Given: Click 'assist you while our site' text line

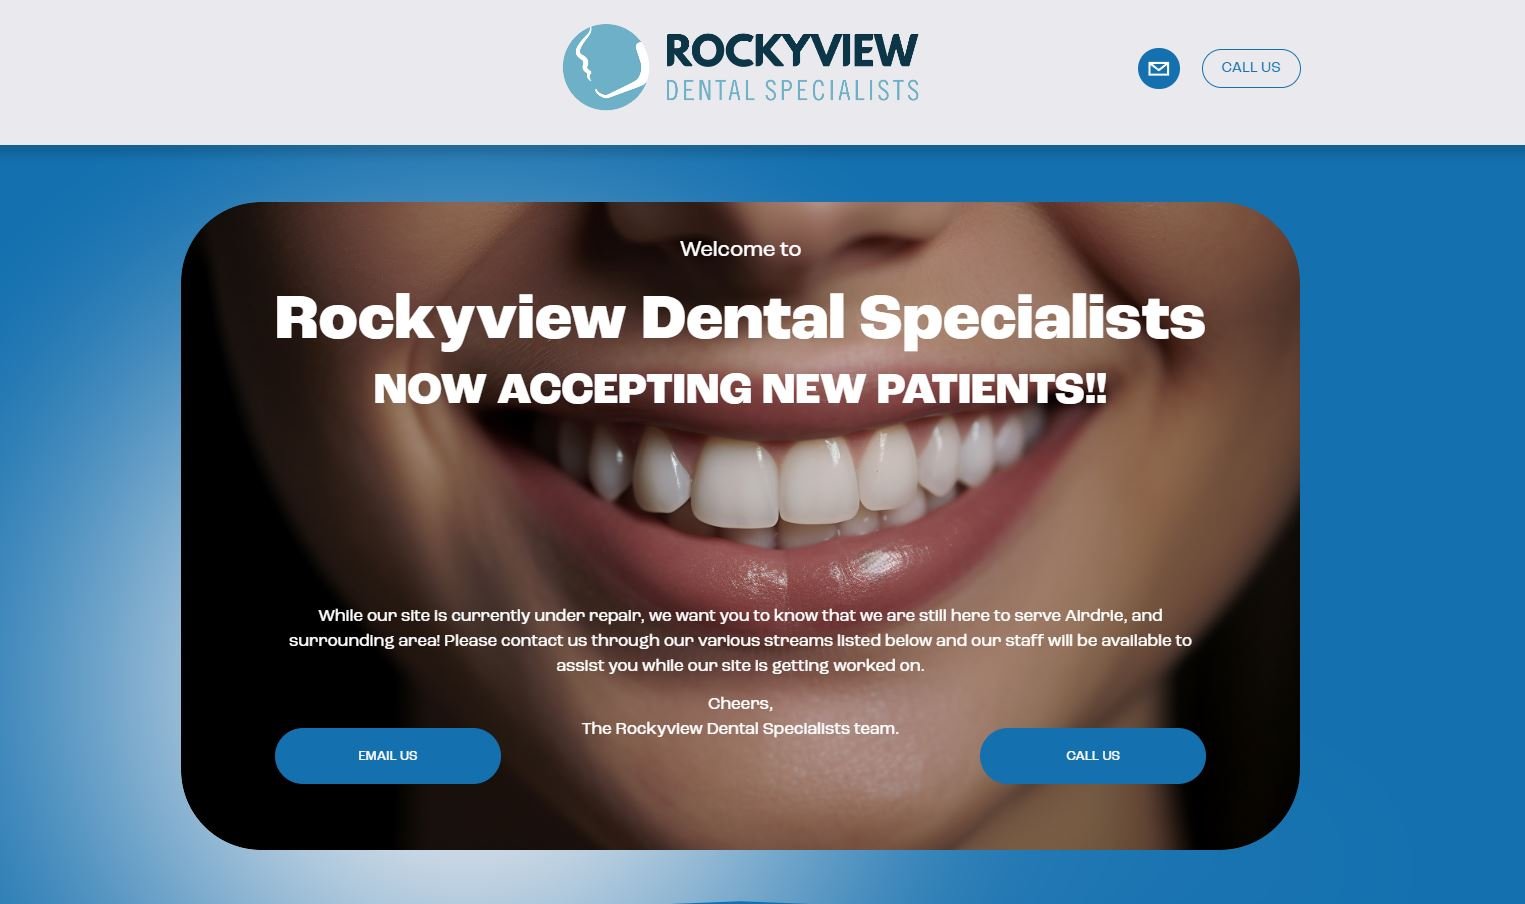Looking at the screenshot, I should (x=740, y=665).
